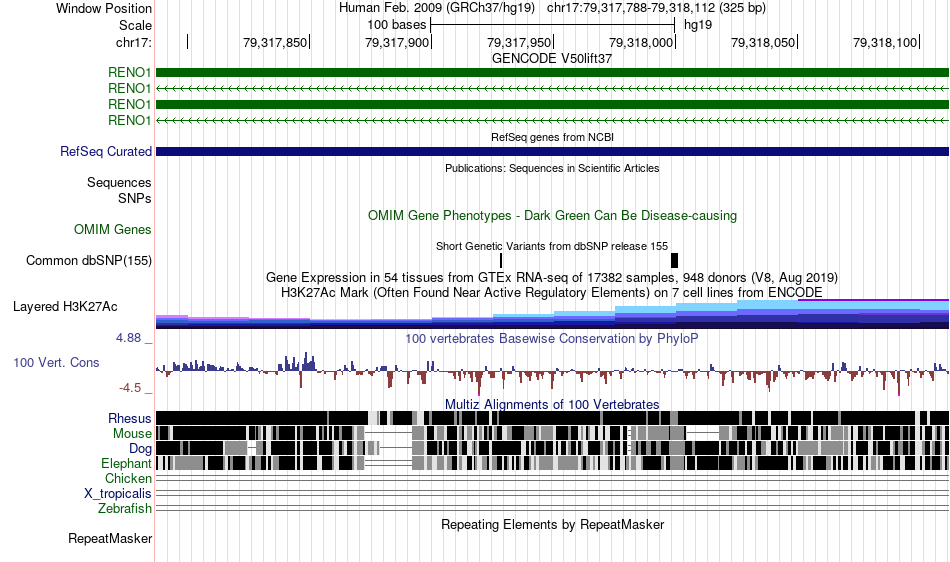The height and width of the screenshot is (562, 950).
Task: Open Multiz Alignments of 100 Vertebrates title
Action: (x=552, y=404)
